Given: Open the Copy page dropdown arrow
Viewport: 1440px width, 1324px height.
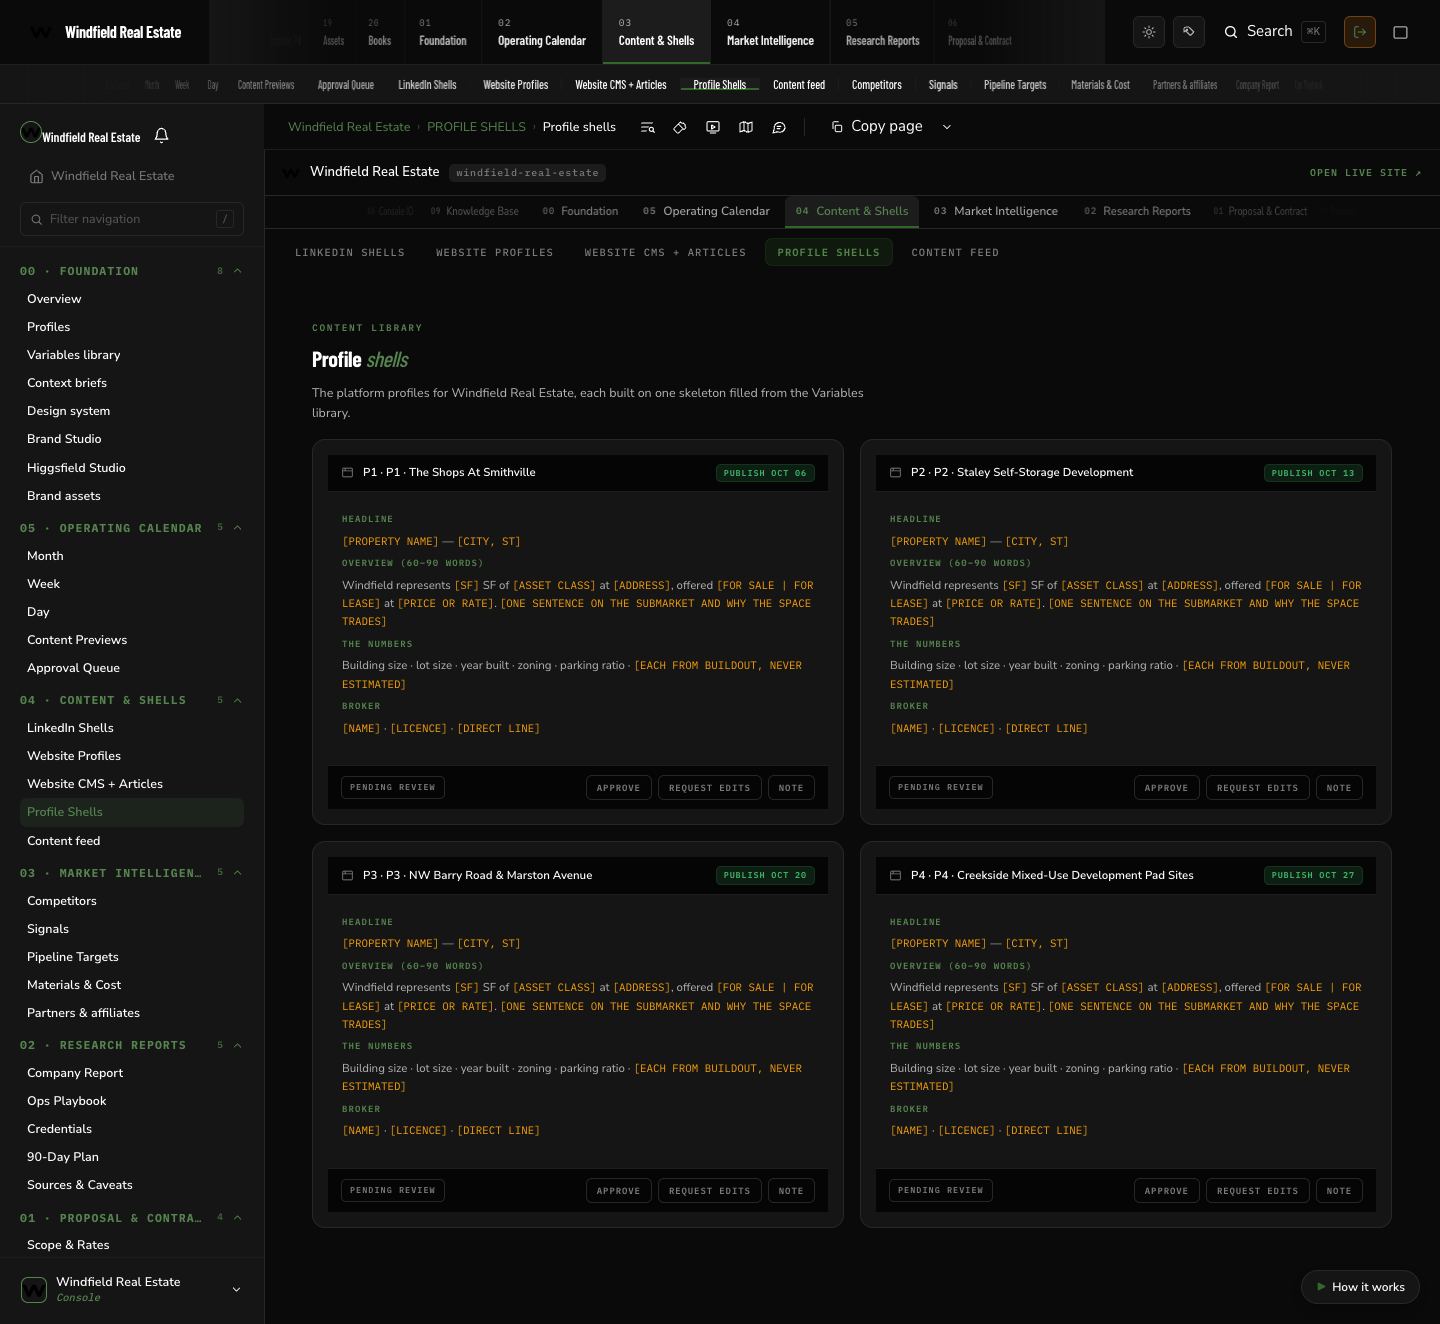Looking at the screenshot, I should click(947, 127).
